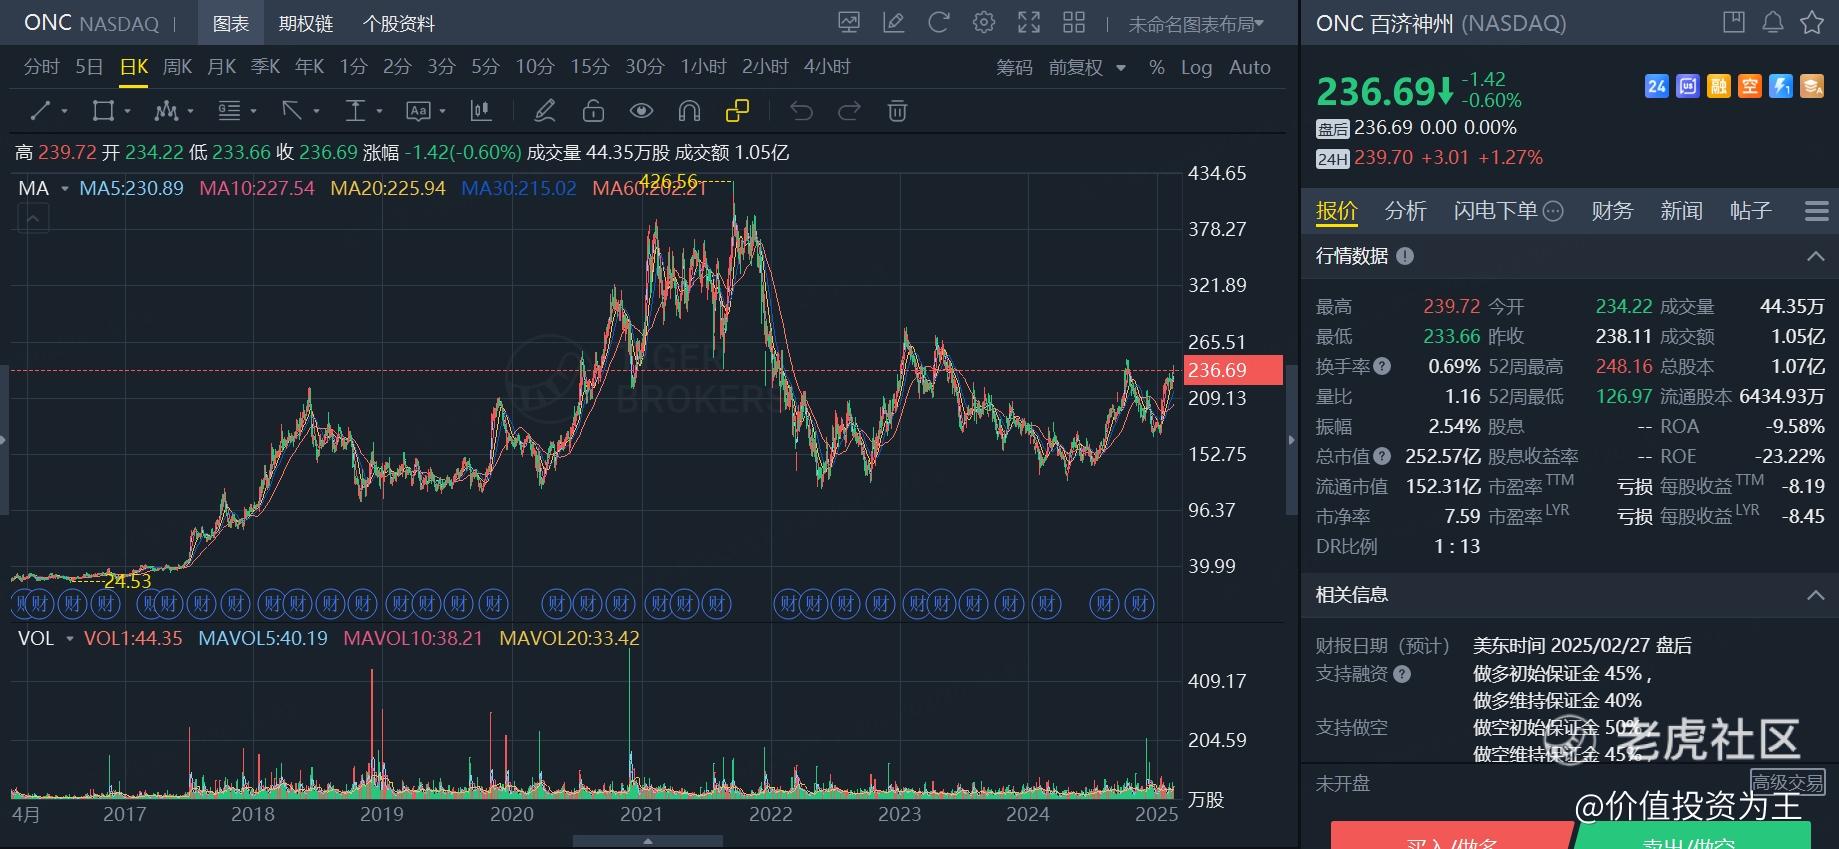Viewport: 1839px width, 849px height.
Task: Open the 帖子 tab
Action: [x=1750, y=211]
